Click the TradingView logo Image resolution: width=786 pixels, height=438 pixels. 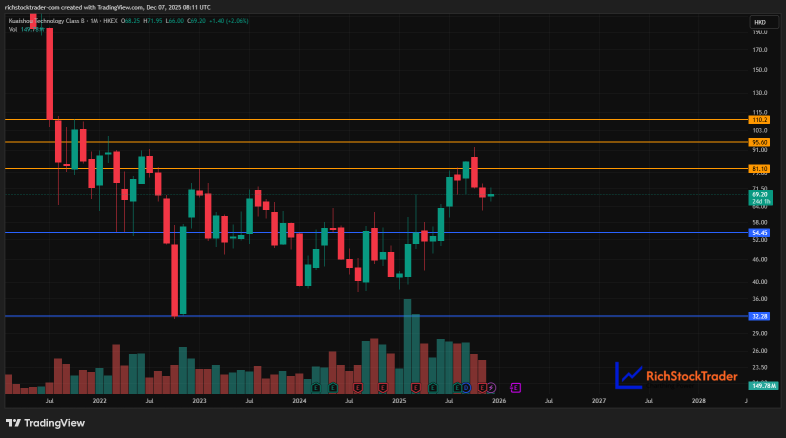[46, 423]
